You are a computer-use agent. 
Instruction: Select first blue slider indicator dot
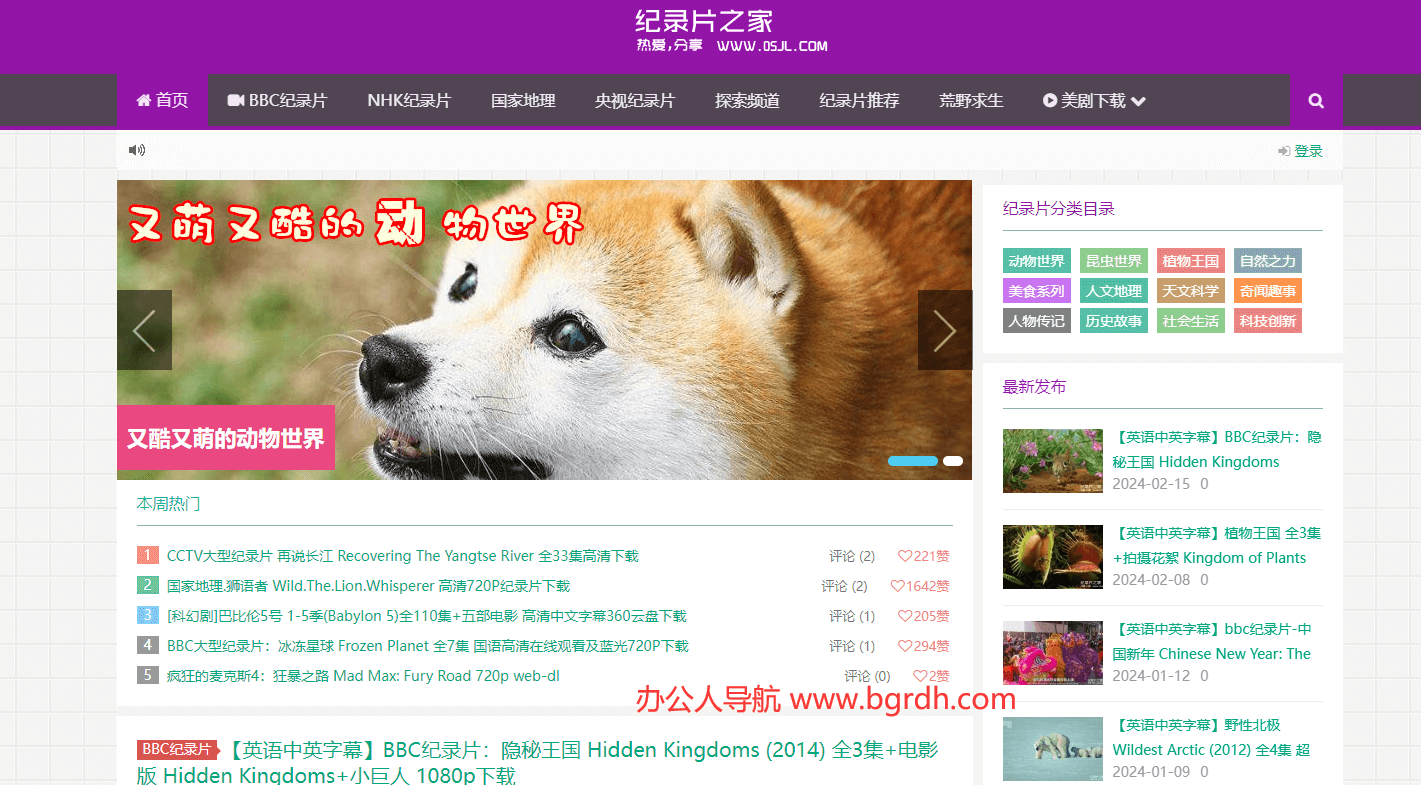point(913,461)
